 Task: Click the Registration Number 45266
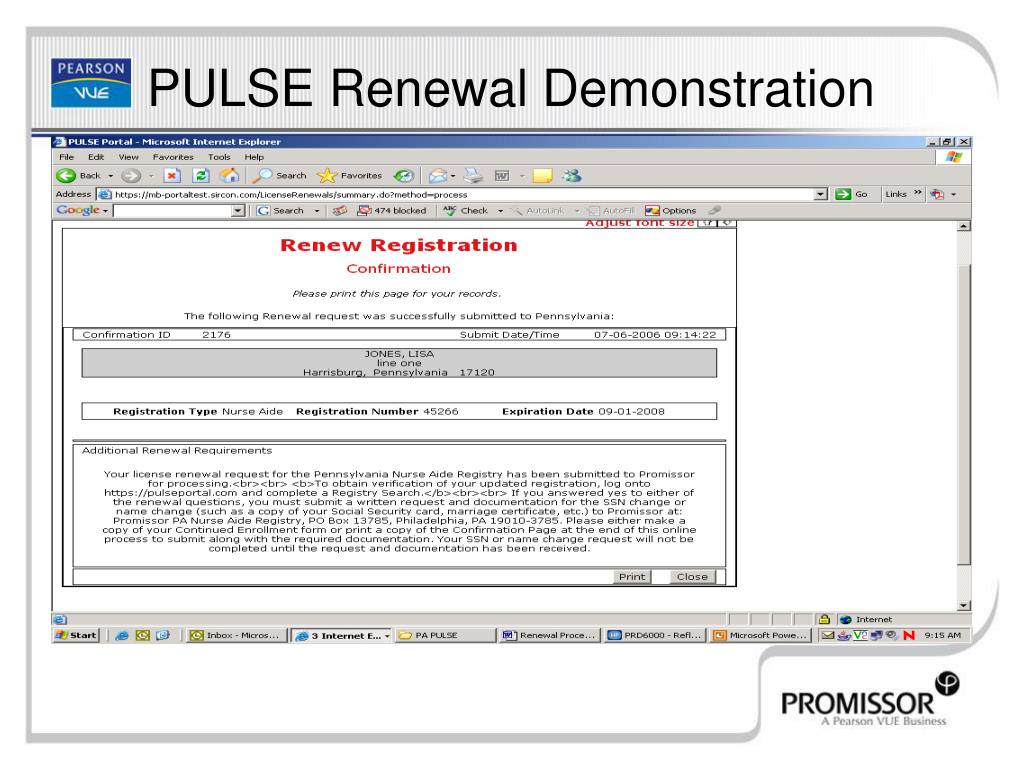[x=441, y=411]
